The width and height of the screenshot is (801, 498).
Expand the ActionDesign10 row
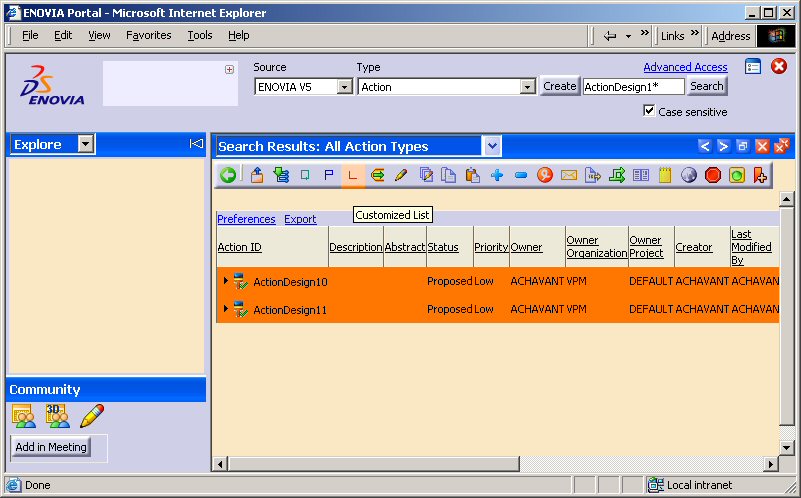pyautogui.click(x=225, y=280)
